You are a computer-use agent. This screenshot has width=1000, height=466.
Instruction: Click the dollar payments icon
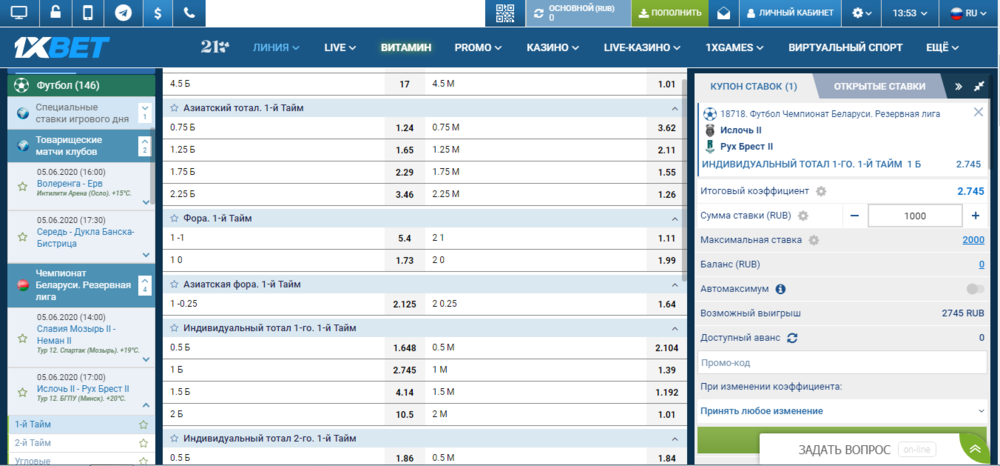(157, 13)
